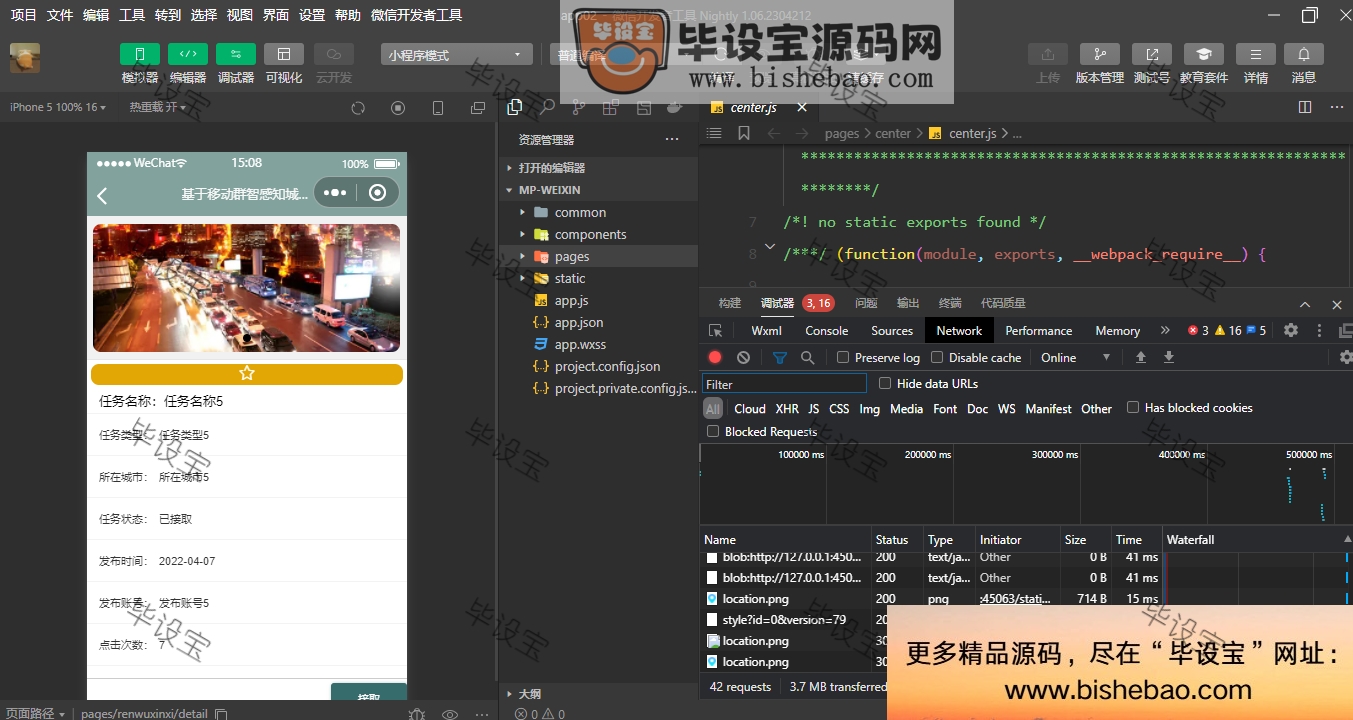Toggle the 模拟器 simulator panel button
Screen dimensions: 1353x720
(x=140, y=54)
